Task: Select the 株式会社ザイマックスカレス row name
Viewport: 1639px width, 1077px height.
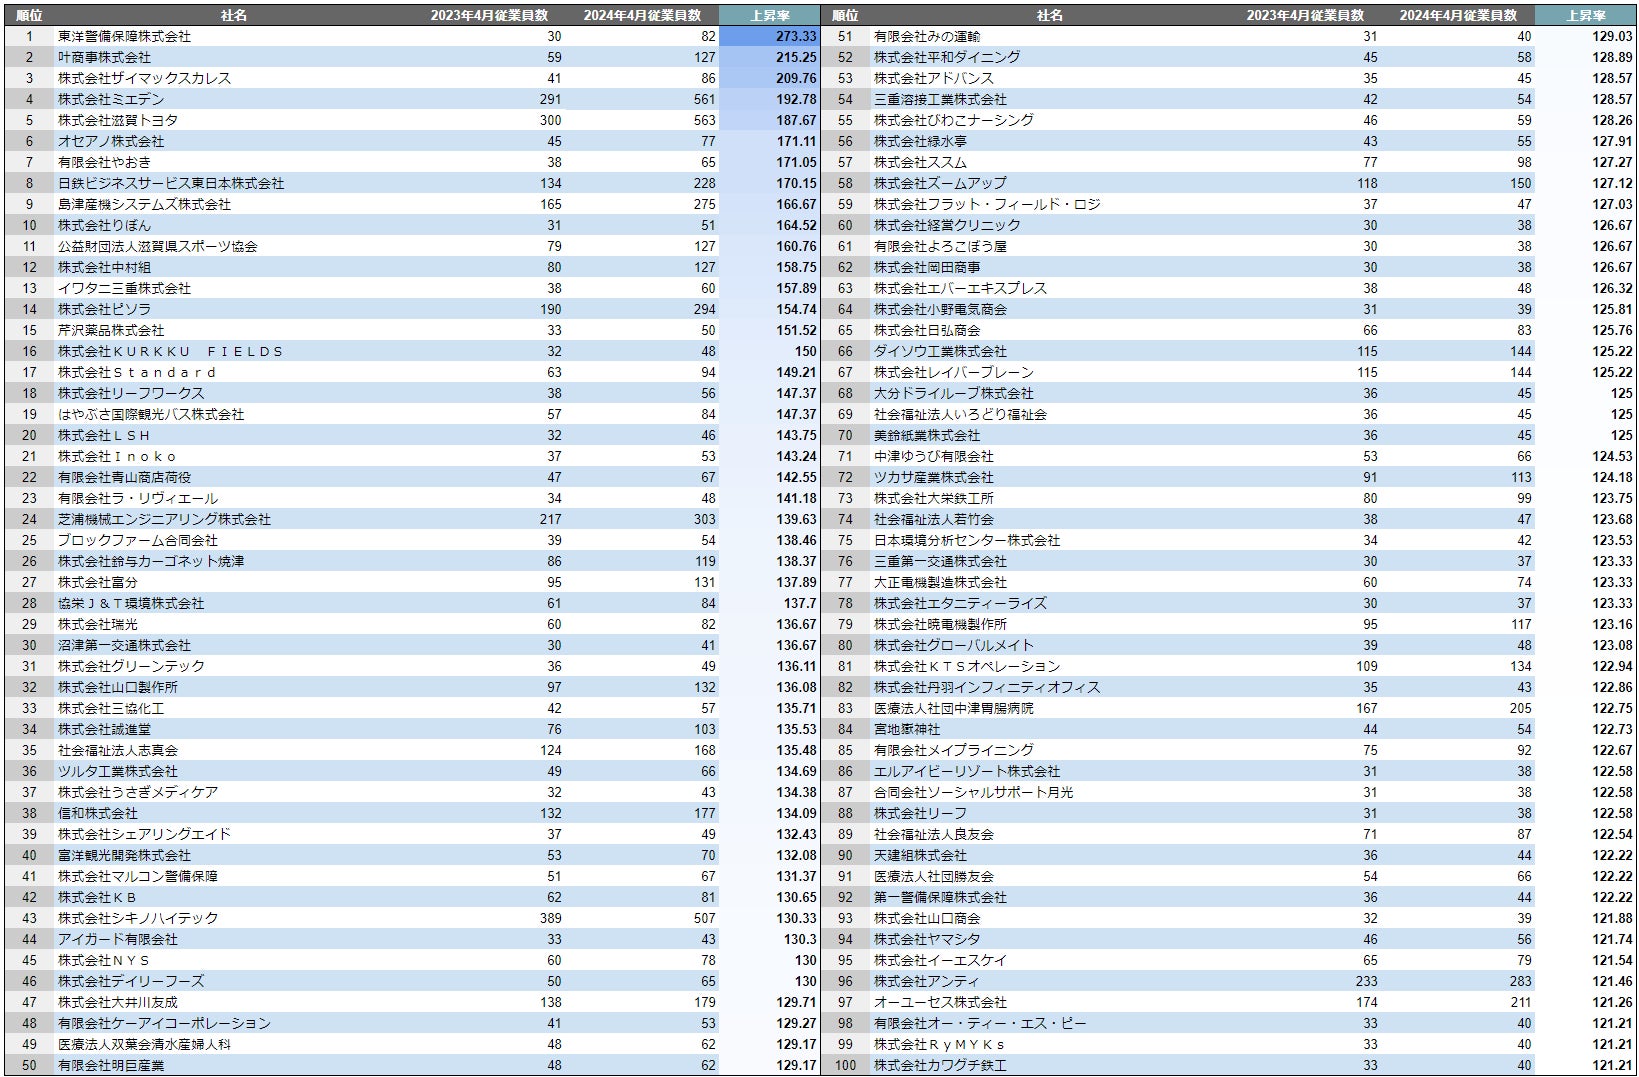Action: [x=144, y=78]
